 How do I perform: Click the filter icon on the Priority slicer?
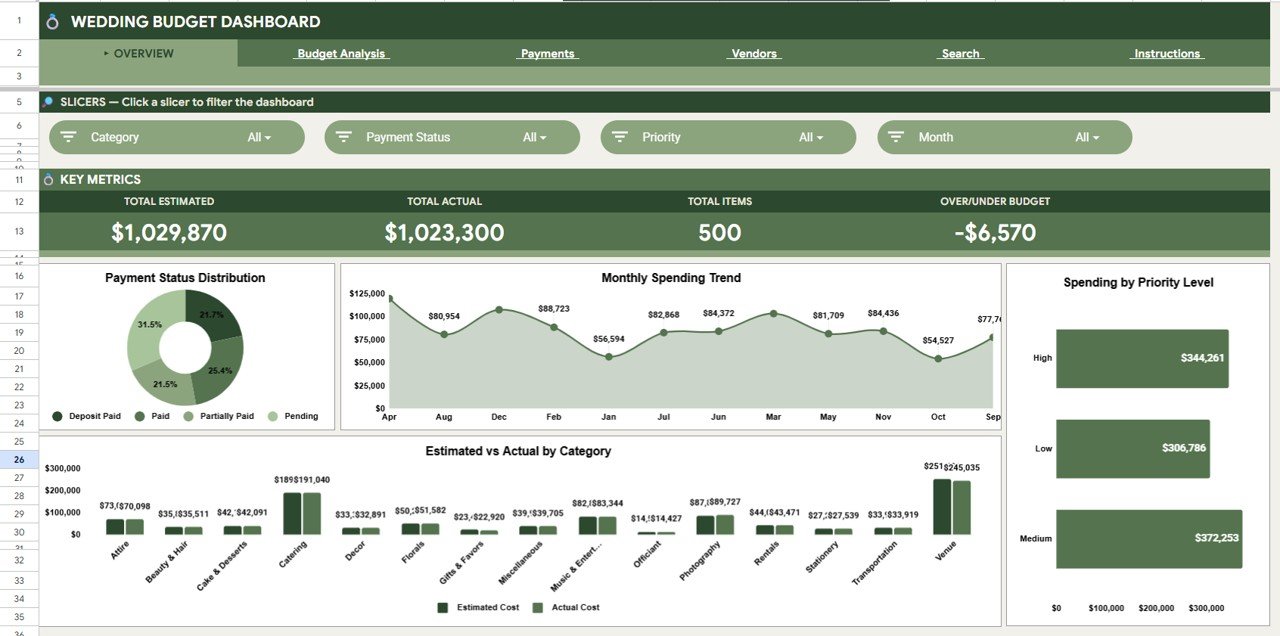pyautogui.click(x=620, y=137)
